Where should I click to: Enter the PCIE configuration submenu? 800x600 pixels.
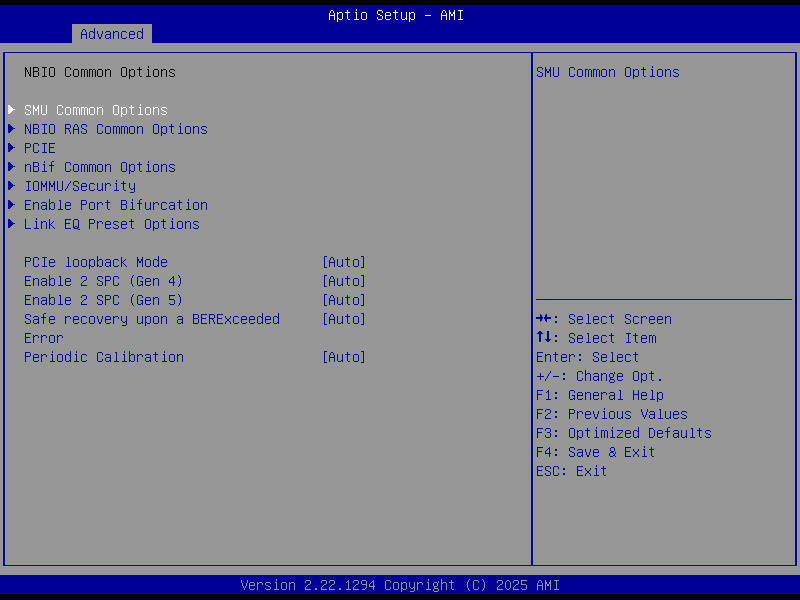(39, 148)
